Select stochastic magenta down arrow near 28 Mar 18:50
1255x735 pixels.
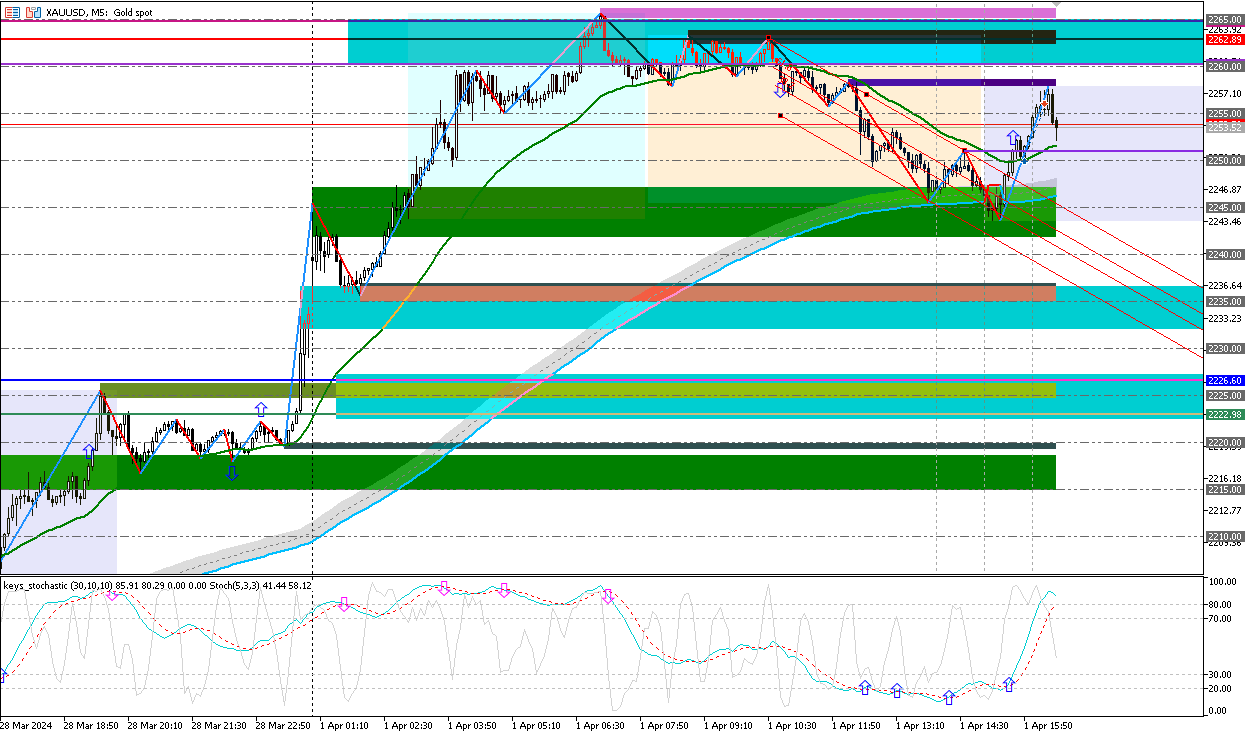click(112, 594)
